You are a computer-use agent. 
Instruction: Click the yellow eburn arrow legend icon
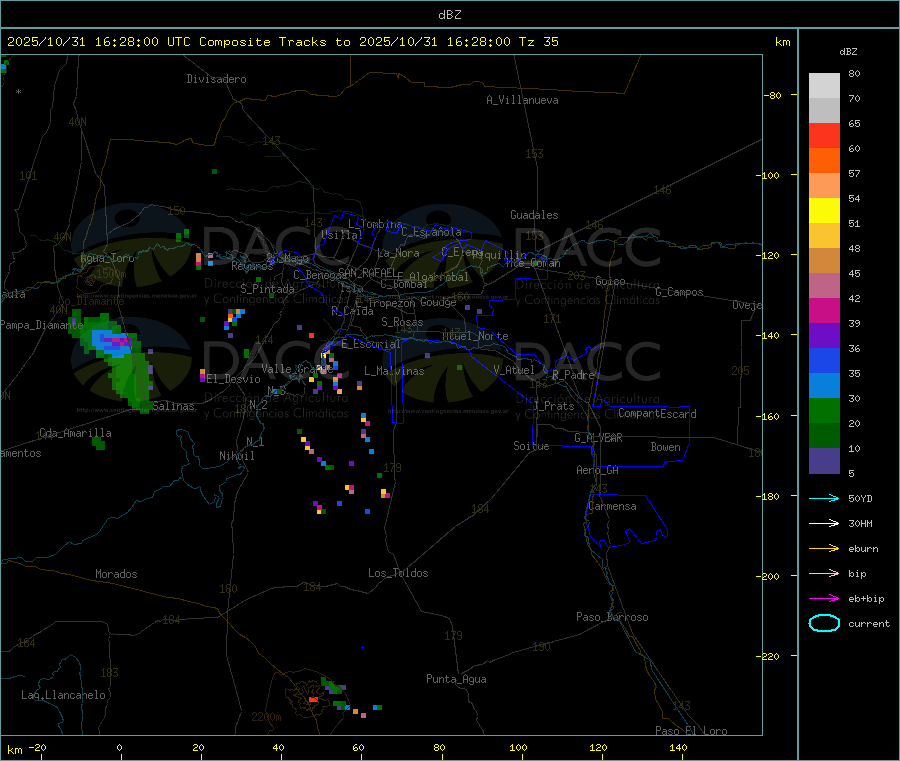[824, 549]
